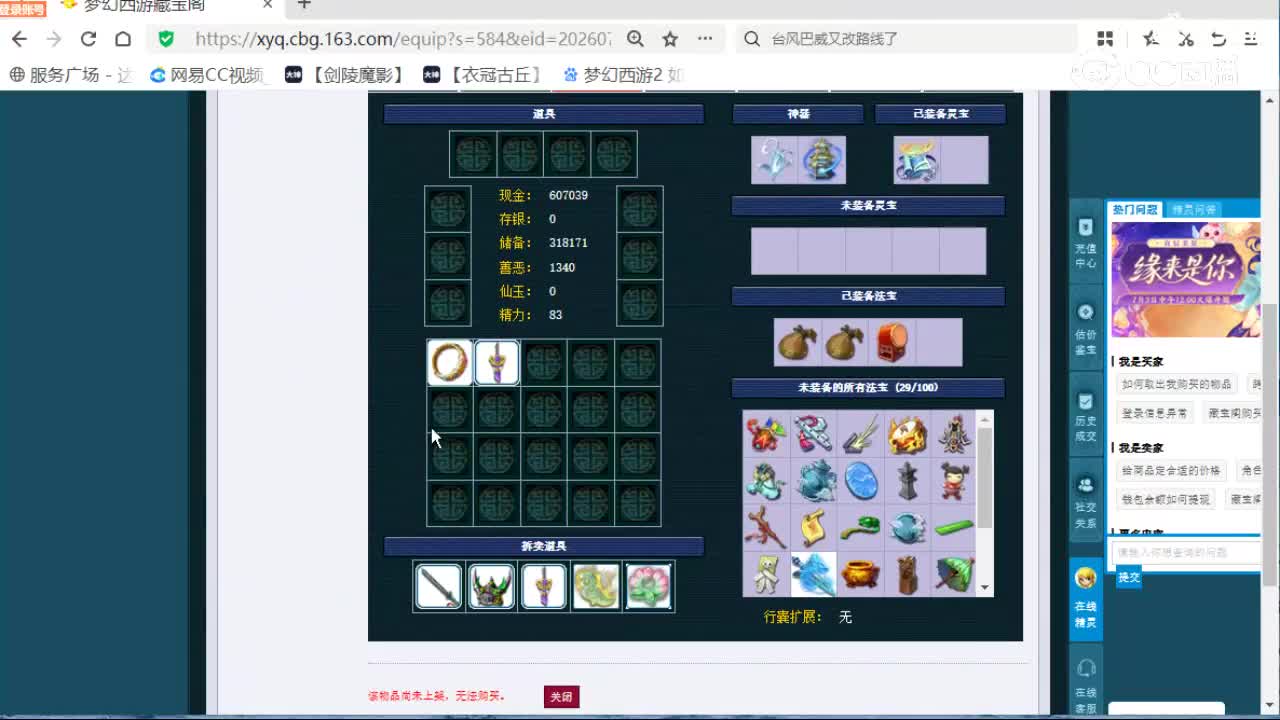Click the 登录账号 badge at top-left
This screenshot has height=720, width=1280.
tap(22, 9)
